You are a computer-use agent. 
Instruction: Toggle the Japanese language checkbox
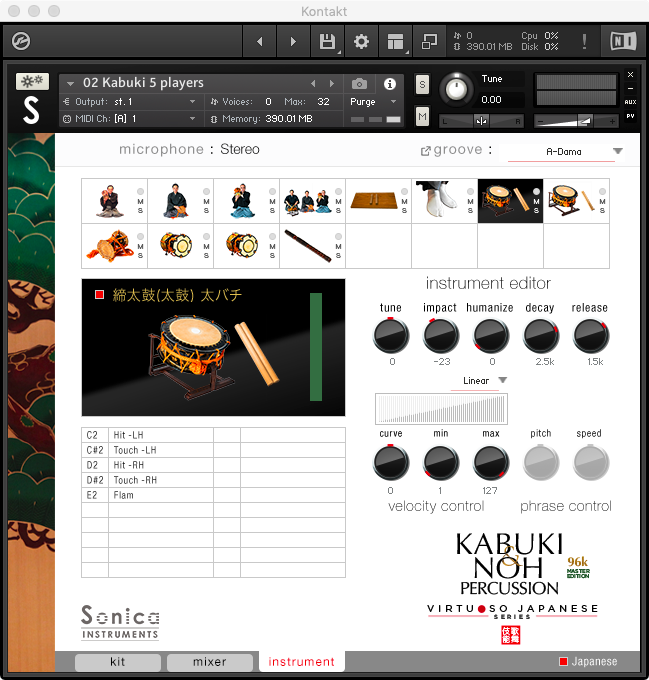coord(563,661)
